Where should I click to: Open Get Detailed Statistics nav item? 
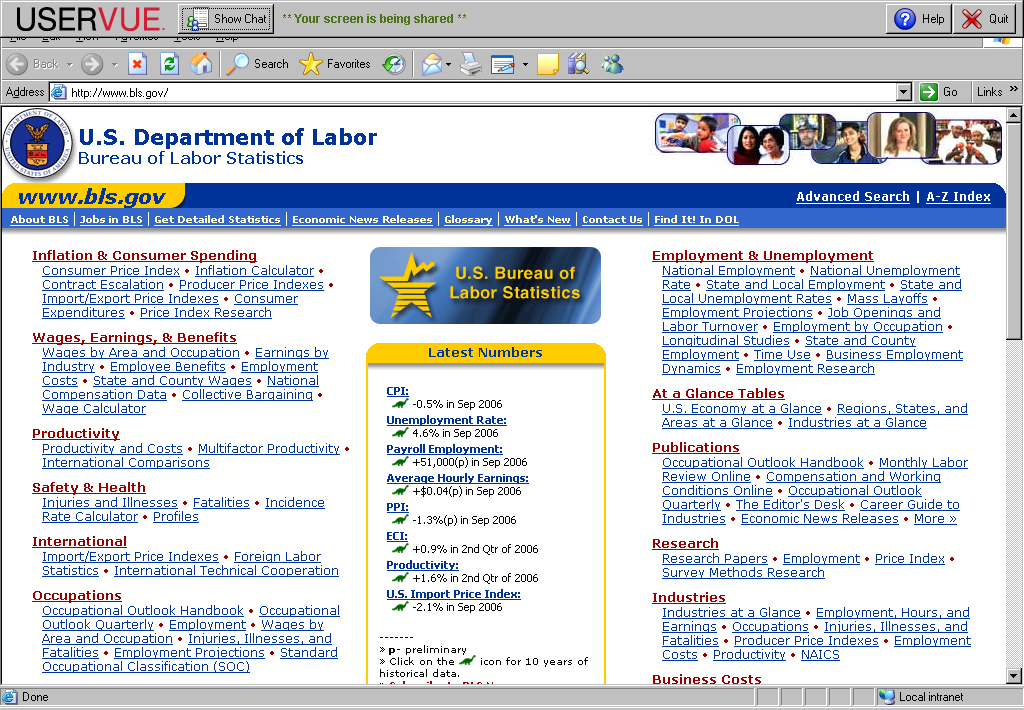[x=217, y=219]
